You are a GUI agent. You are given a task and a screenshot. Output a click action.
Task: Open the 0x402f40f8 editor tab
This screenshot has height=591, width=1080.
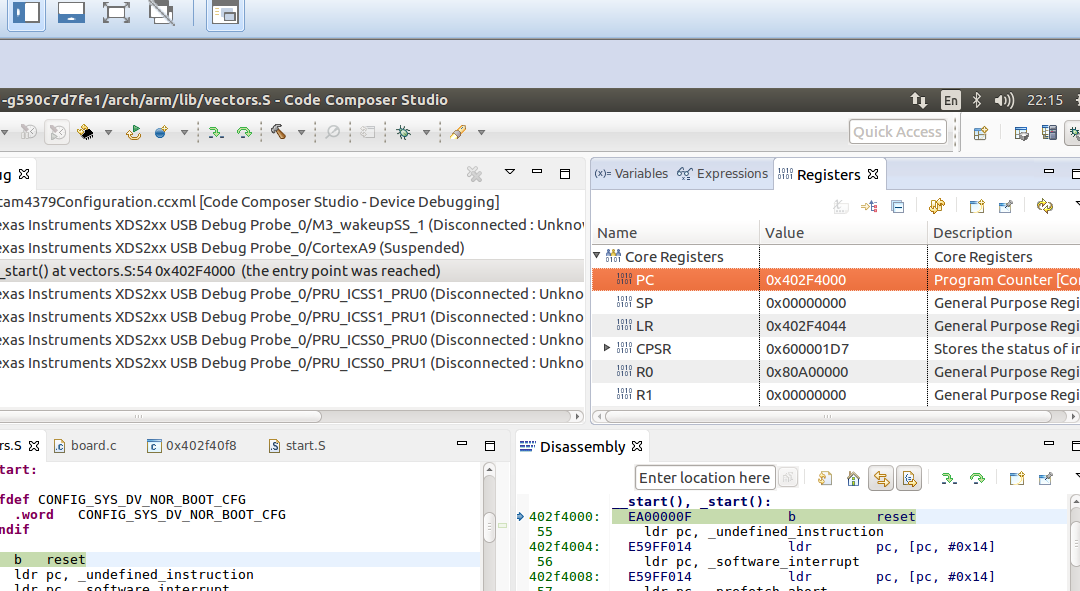pos(192,446)
